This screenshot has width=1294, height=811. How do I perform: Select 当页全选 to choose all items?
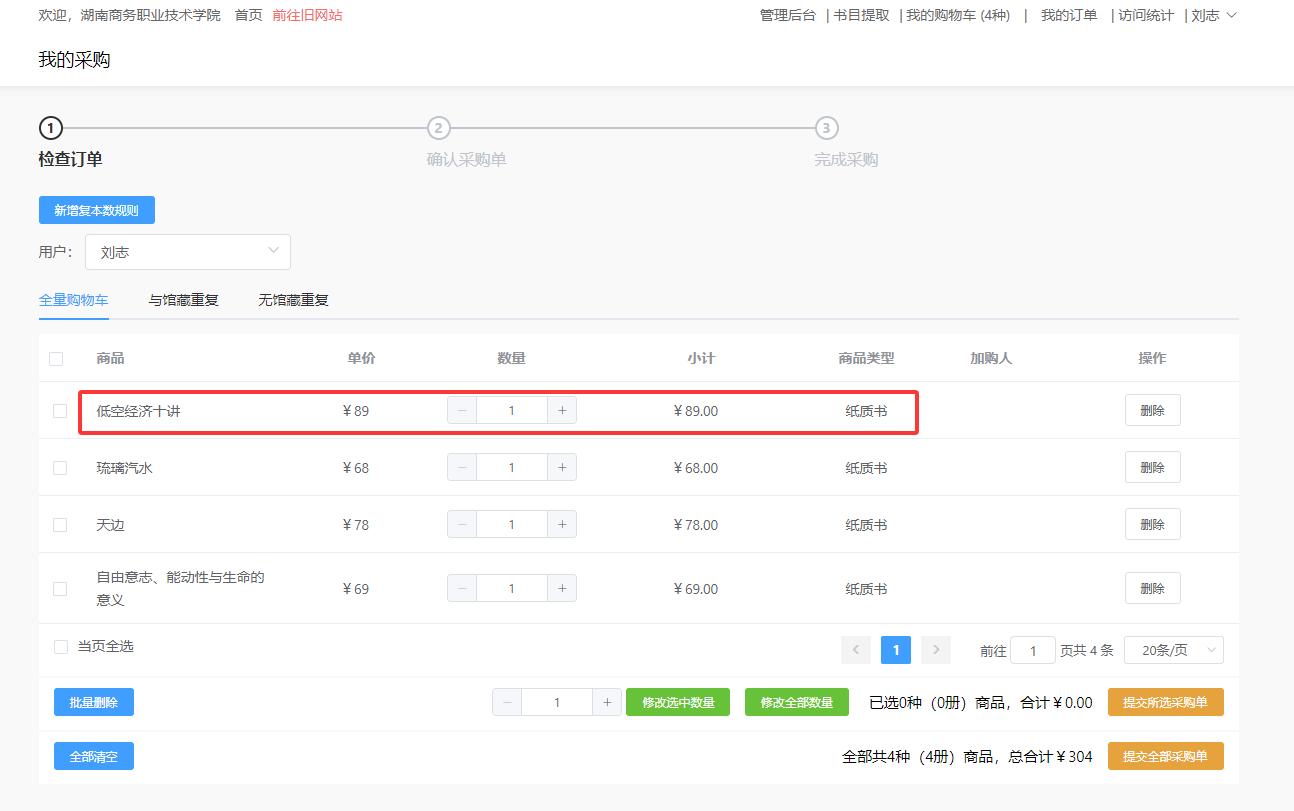pos(60,646)
